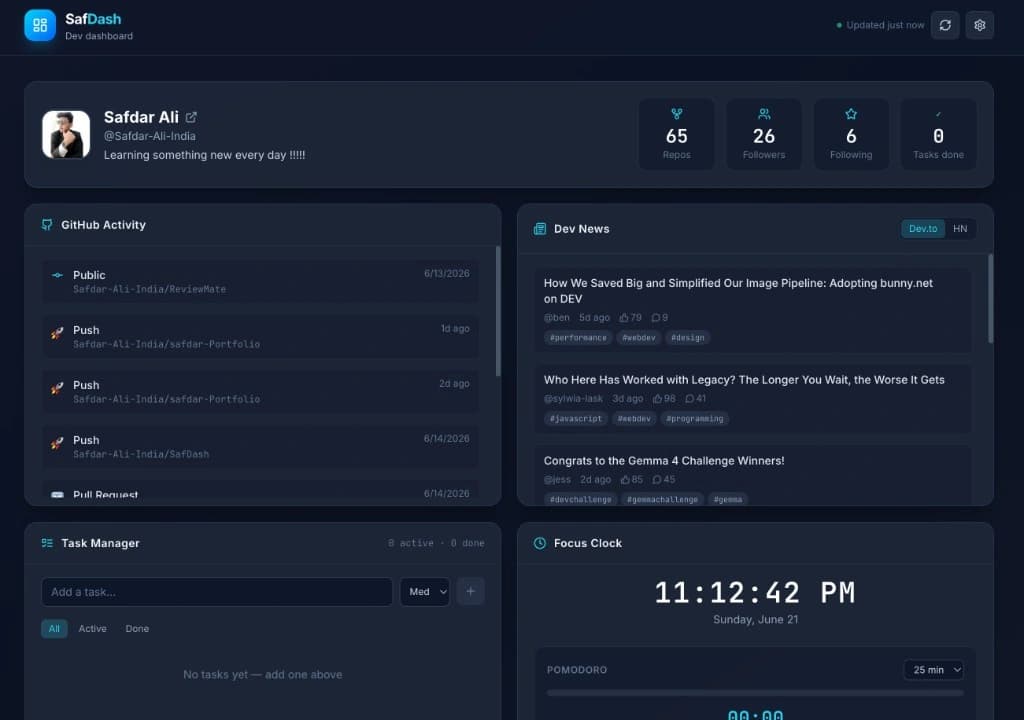This screenshot has height=720, width=1024.
Task: Click the Focus Clock icon
Action: (x=539, y=543)
